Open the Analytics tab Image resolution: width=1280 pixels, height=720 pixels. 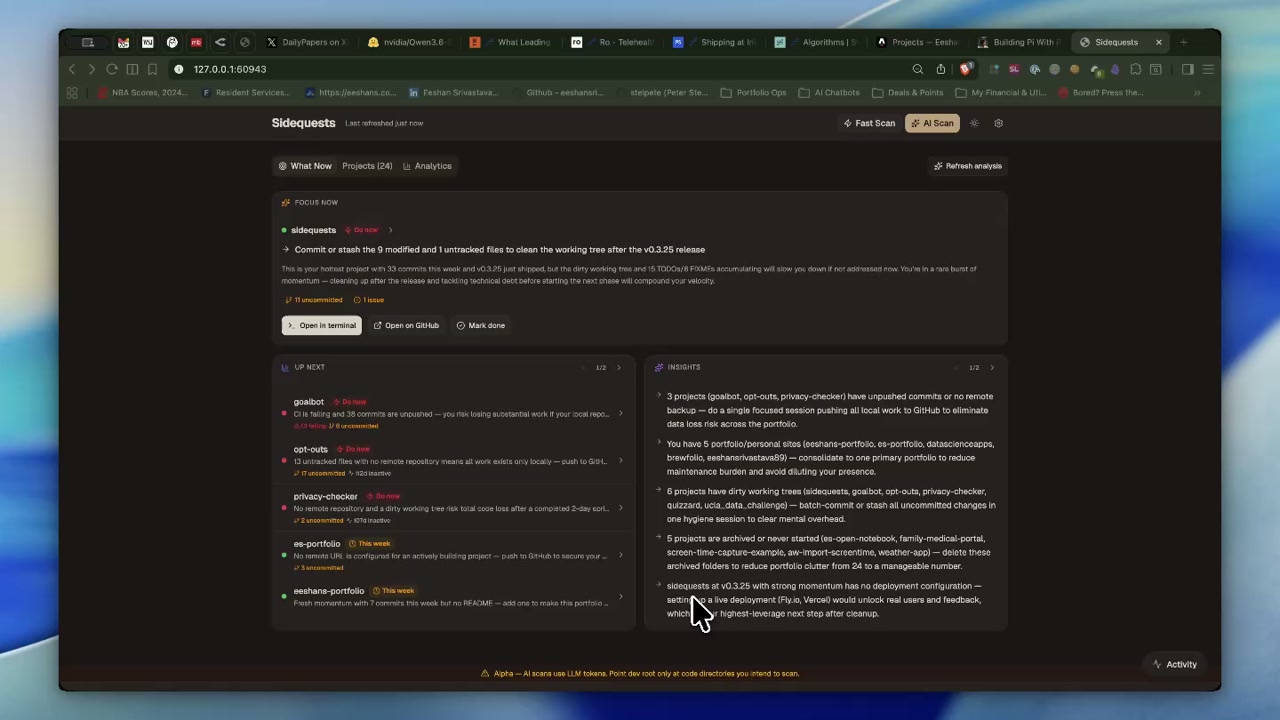(427, 166)
